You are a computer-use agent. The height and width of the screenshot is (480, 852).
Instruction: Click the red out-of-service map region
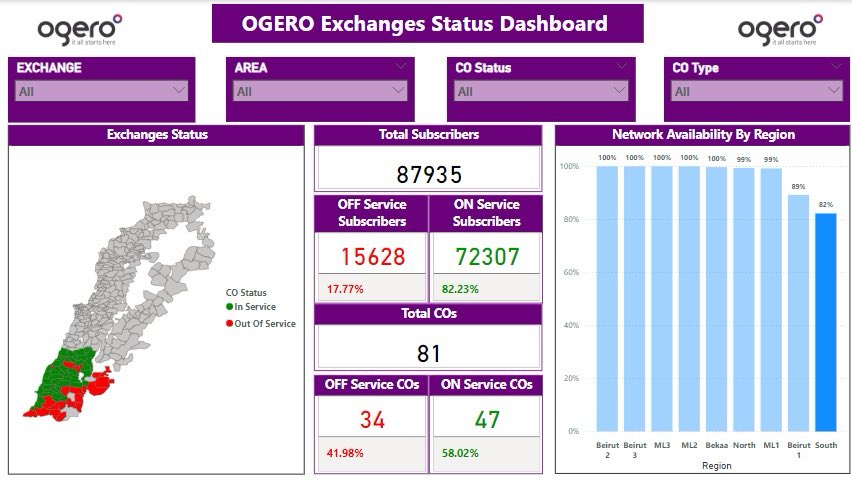[x=99, y=382]
